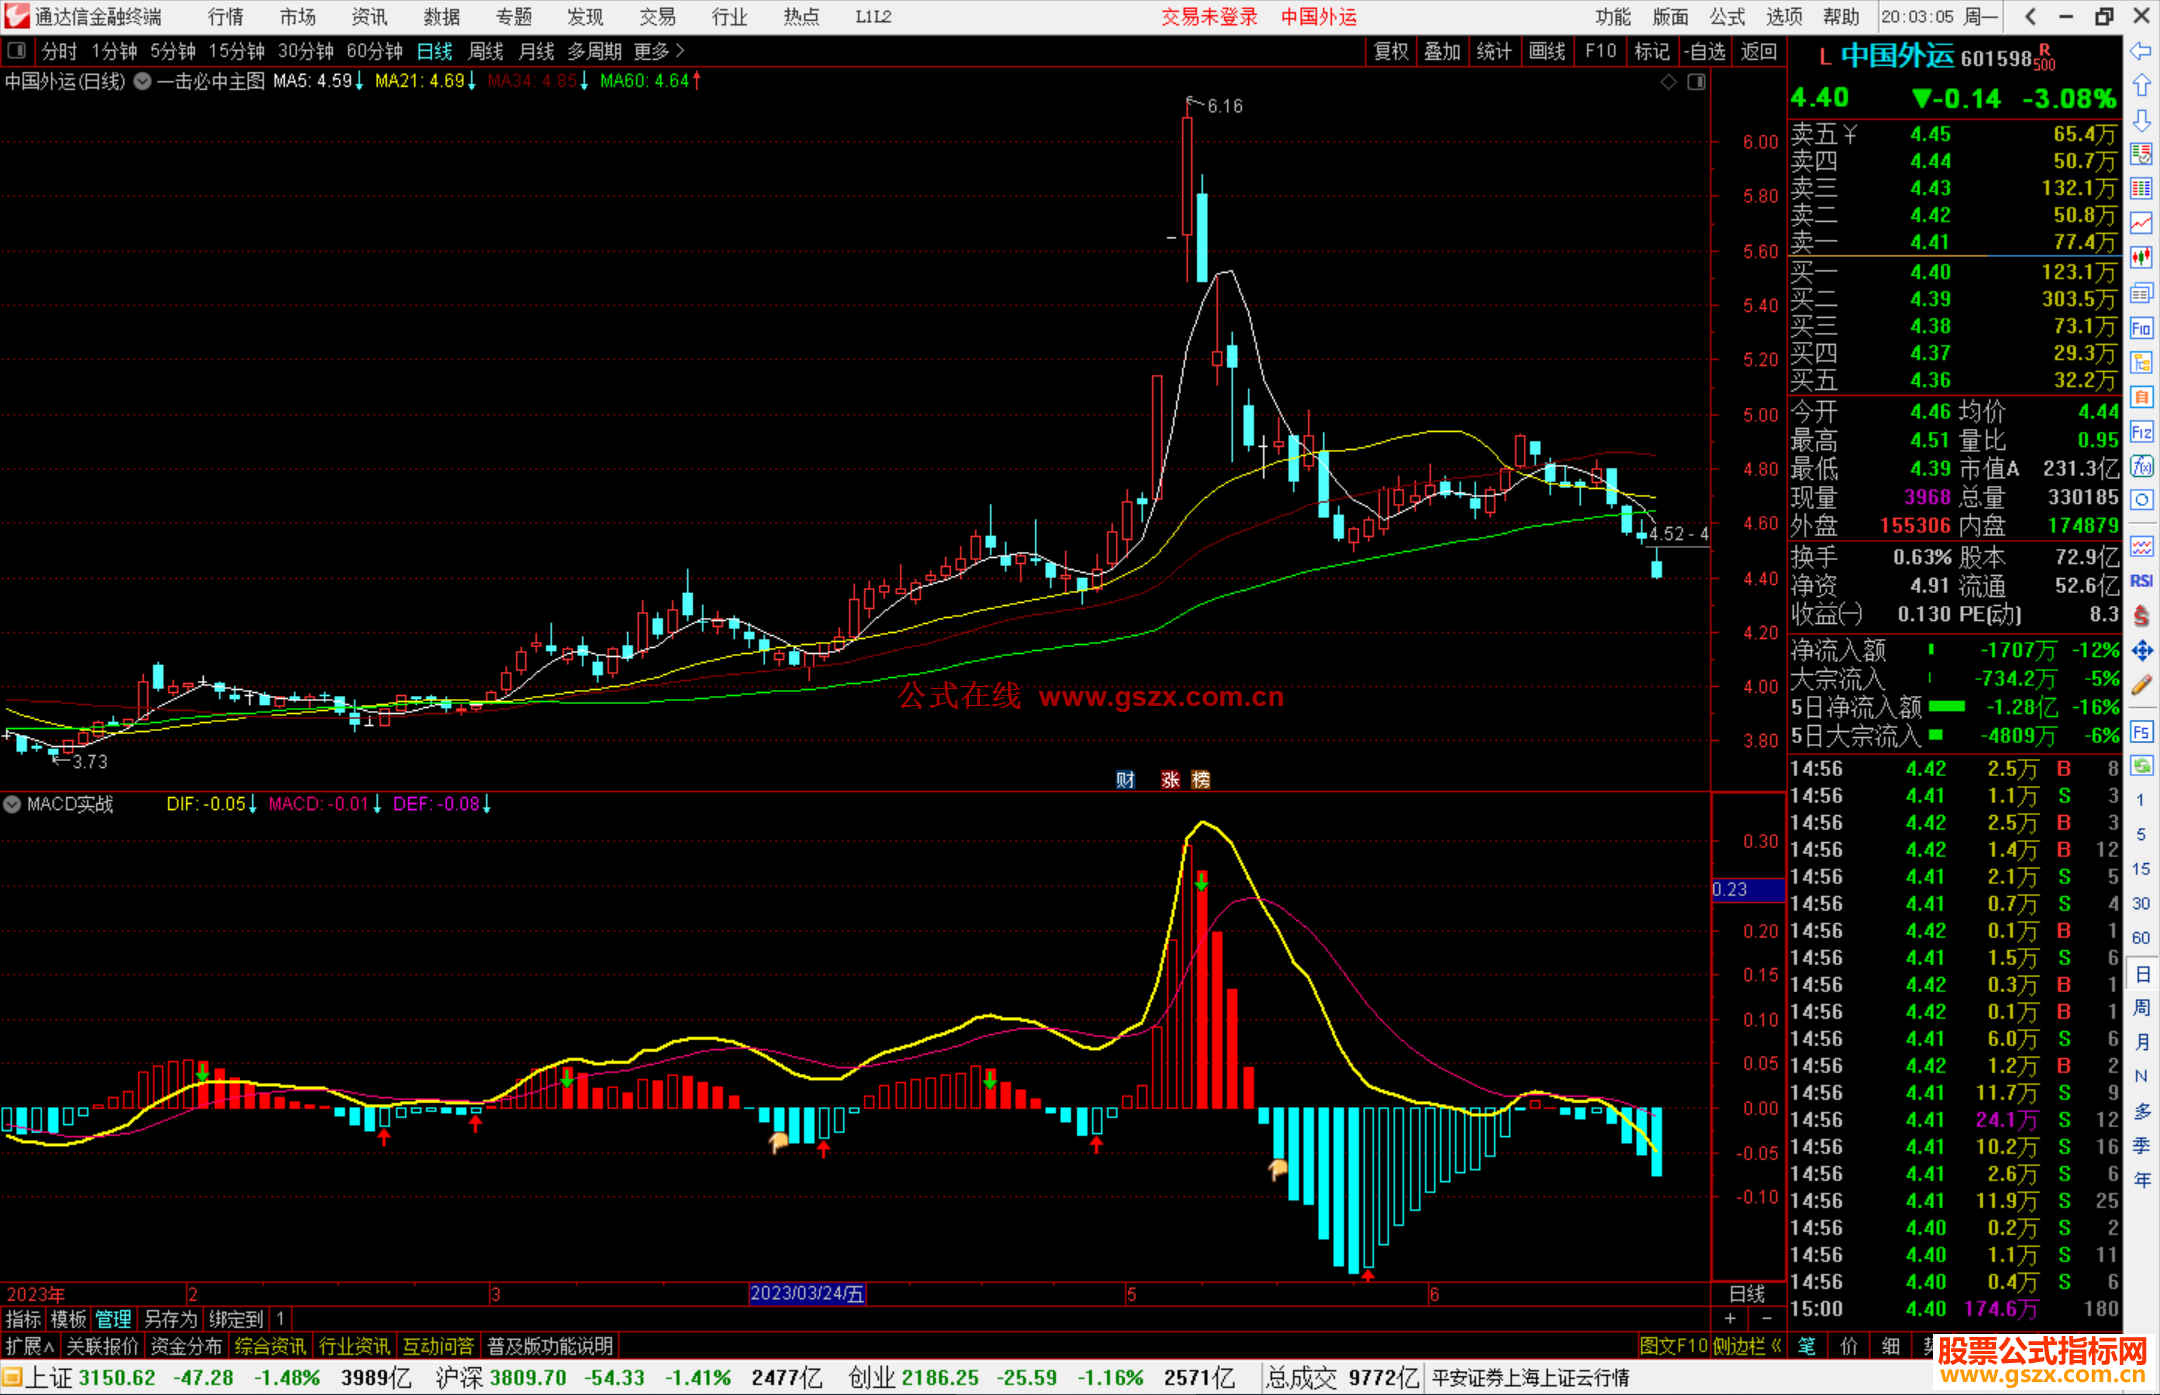The height and width of the screenshot is (1395, 2160).
Task: Collapse the 侧边栏 sidebar panel
Action: (x=1746, y=1346)
